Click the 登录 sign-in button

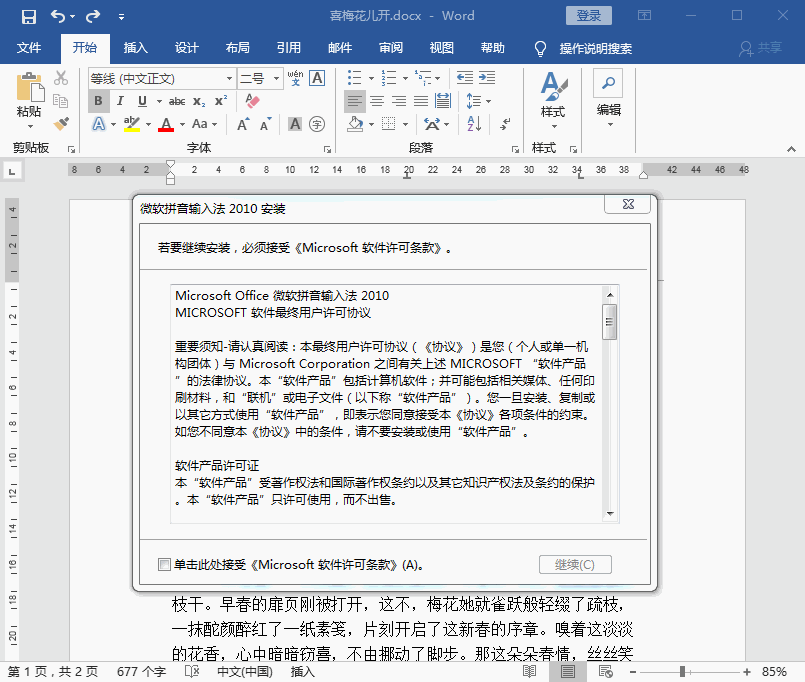pyautogui.click(x=589, y=15)
